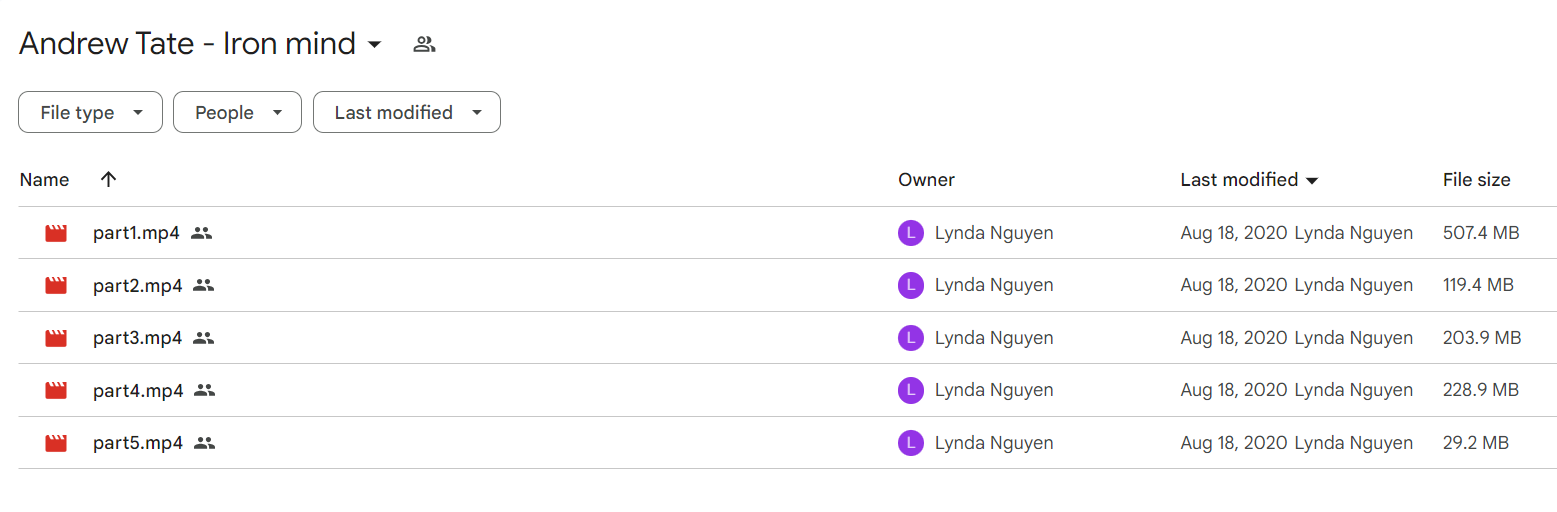Click the owner avatar in part1.mp4 row
This screenshot has height=512, width=1557.
click(910, 233)
